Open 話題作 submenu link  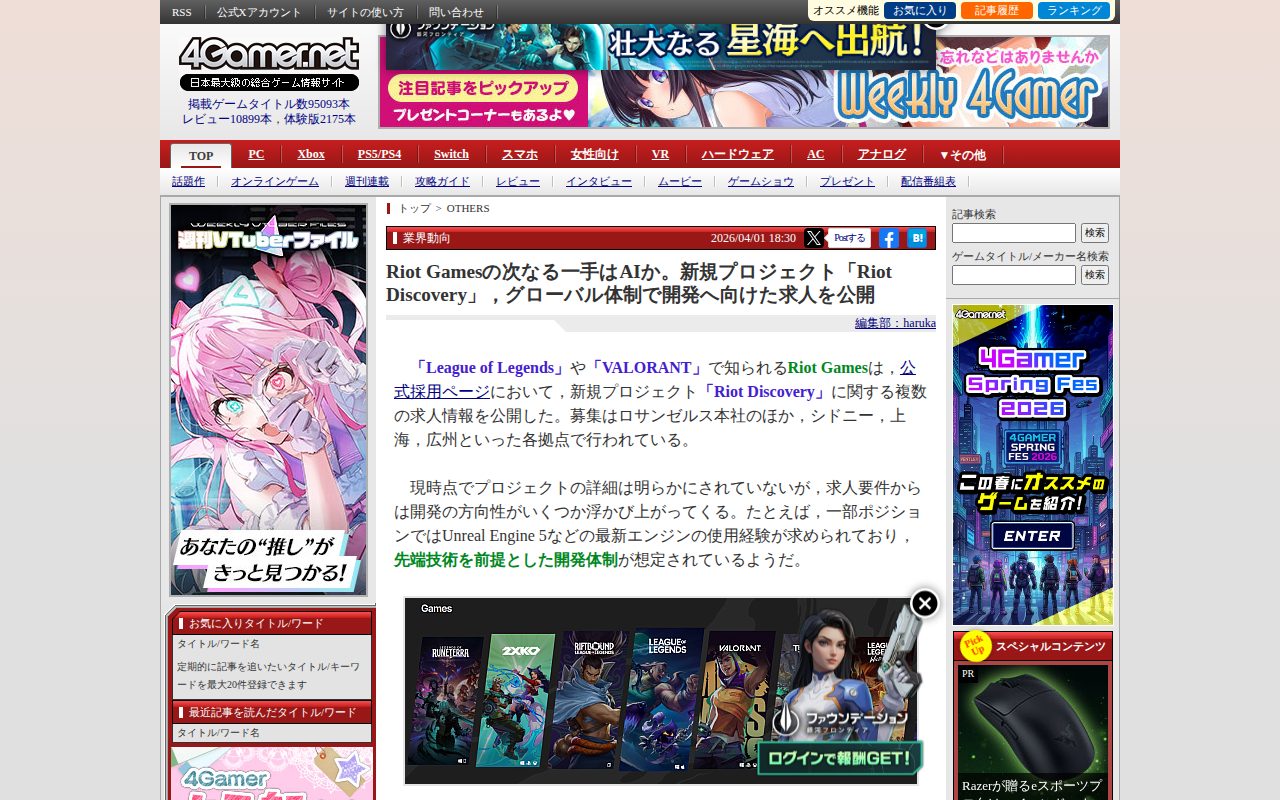(x=188, y=181)
